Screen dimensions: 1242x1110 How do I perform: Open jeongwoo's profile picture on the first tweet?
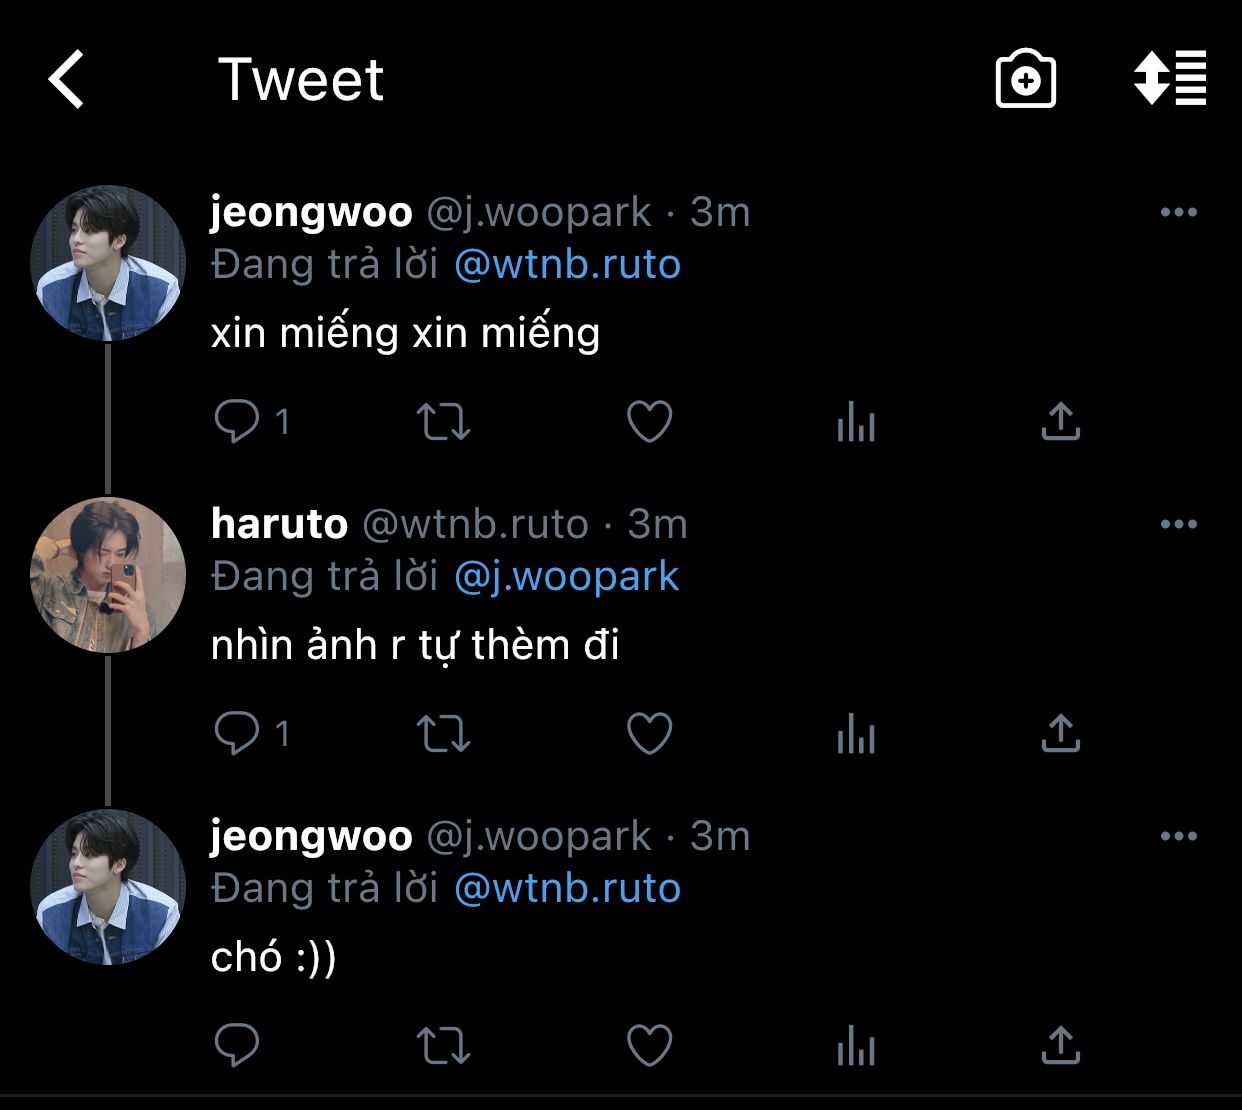click(108, 263)
